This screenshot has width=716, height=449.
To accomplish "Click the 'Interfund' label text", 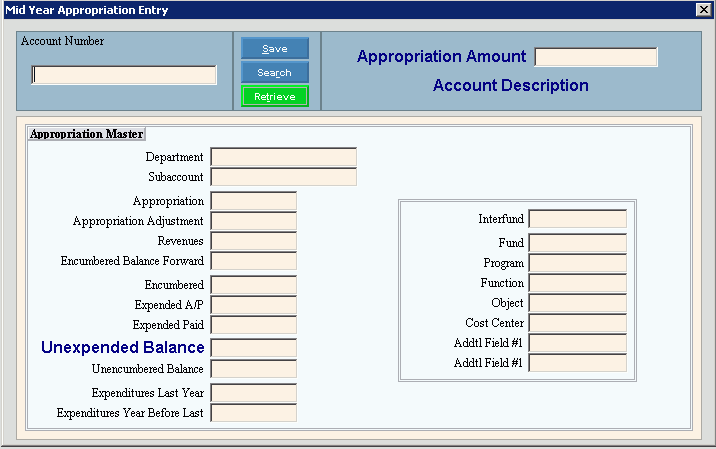I will click(501, 219).
